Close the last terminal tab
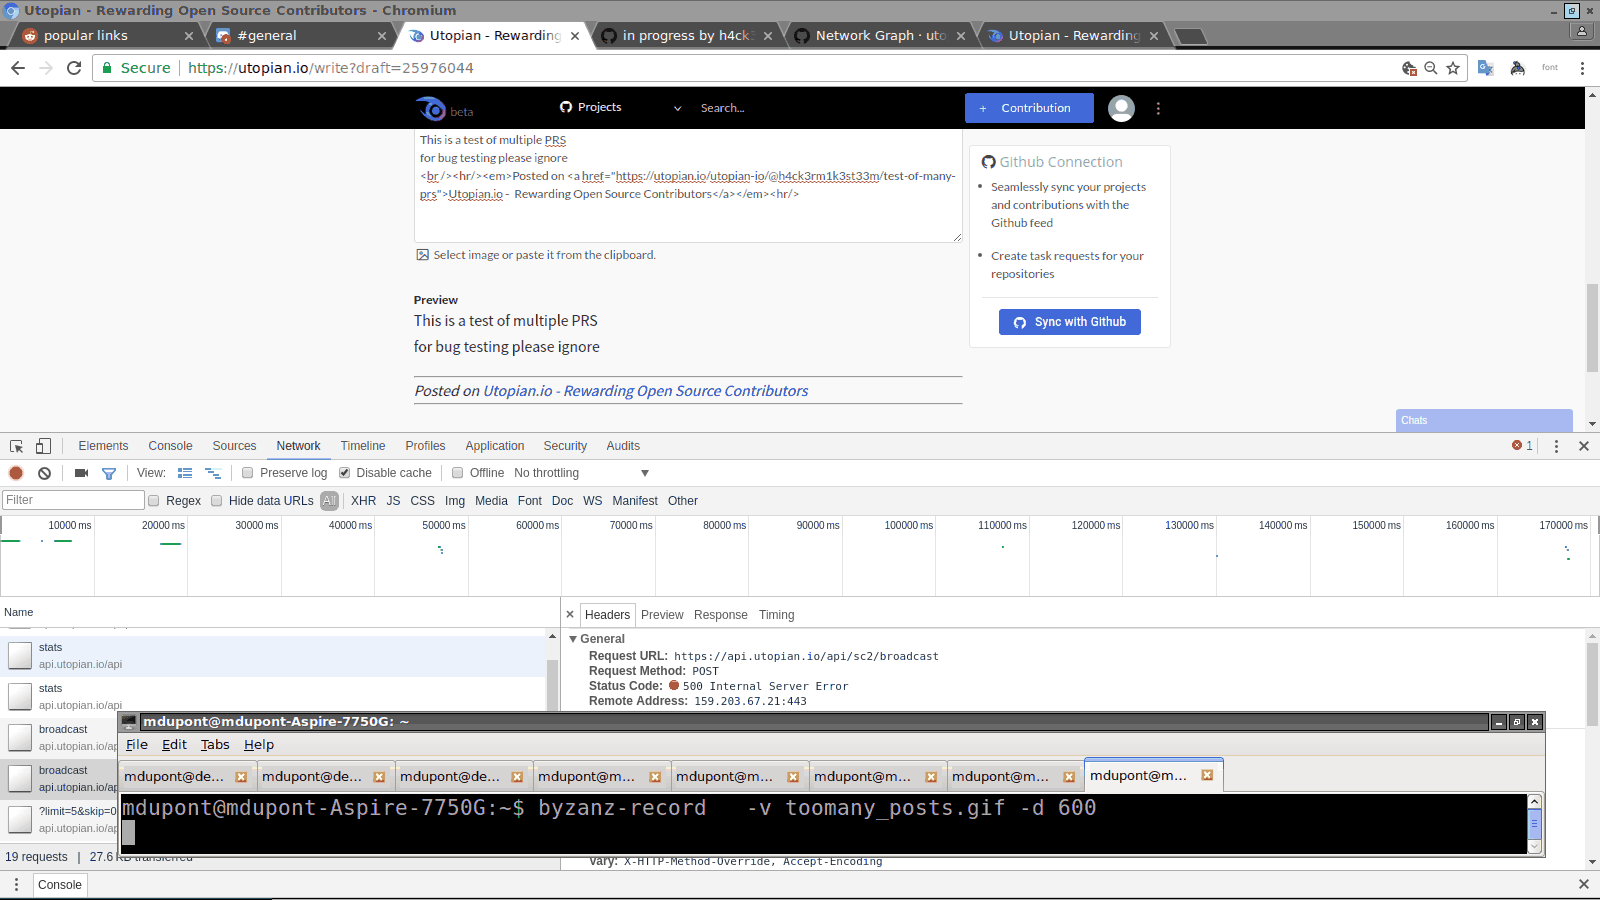The height and width of the screenshot is (900, 1600). point(1207,775)
